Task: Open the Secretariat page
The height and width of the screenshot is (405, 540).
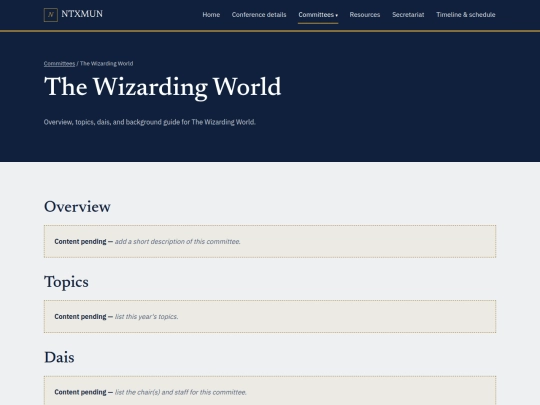Action: 408,15
